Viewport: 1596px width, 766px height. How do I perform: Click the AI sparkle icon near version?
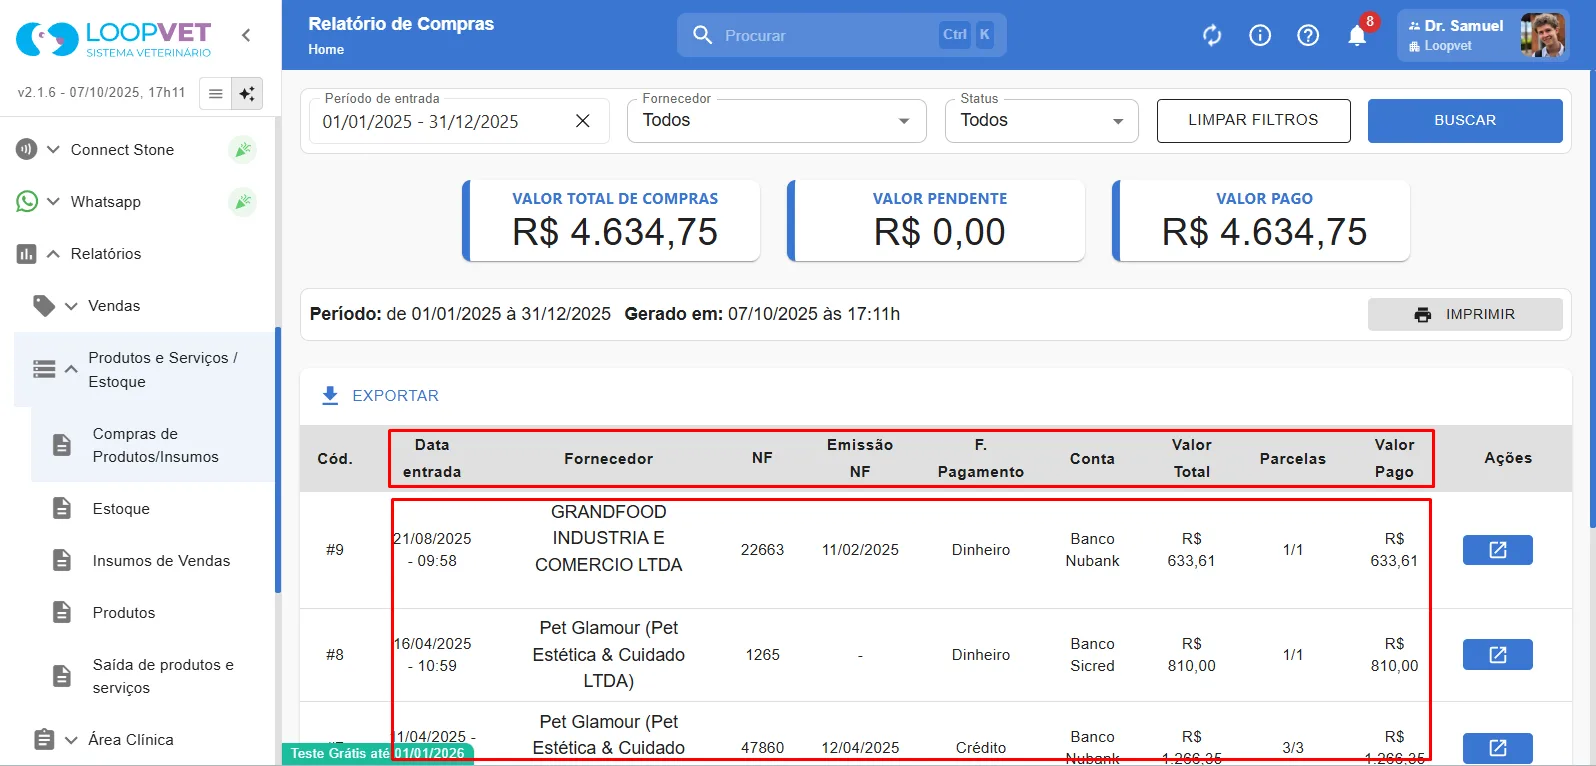pyautogui.click(x=246, y=94)
